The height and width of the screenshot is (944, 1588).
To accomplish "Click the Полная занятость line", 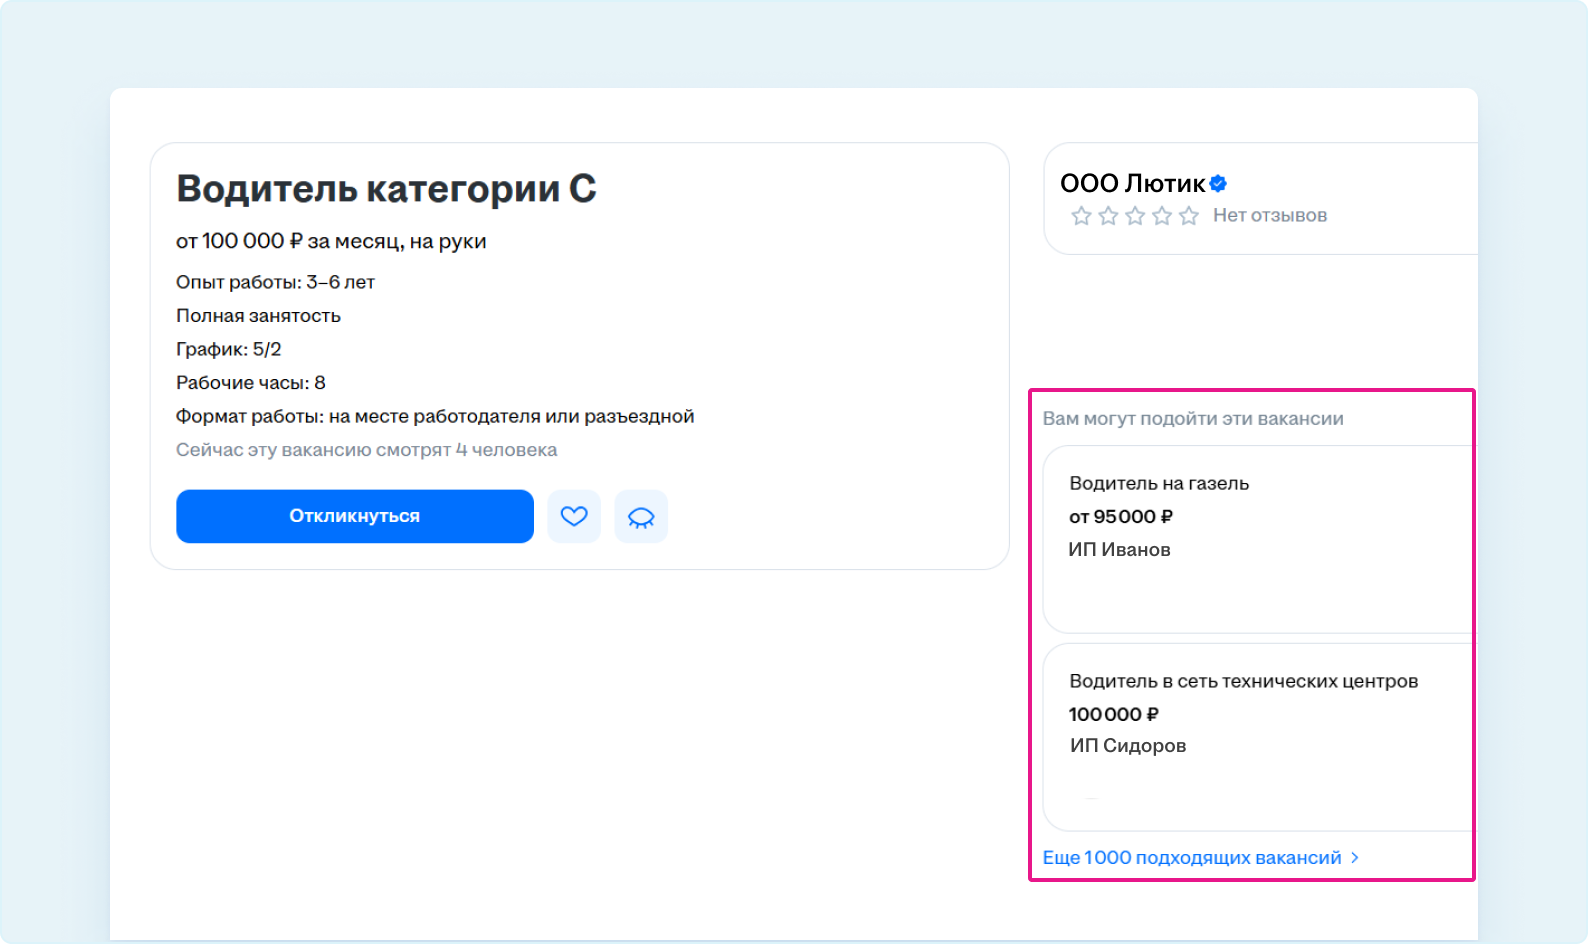I will (258, 315).
